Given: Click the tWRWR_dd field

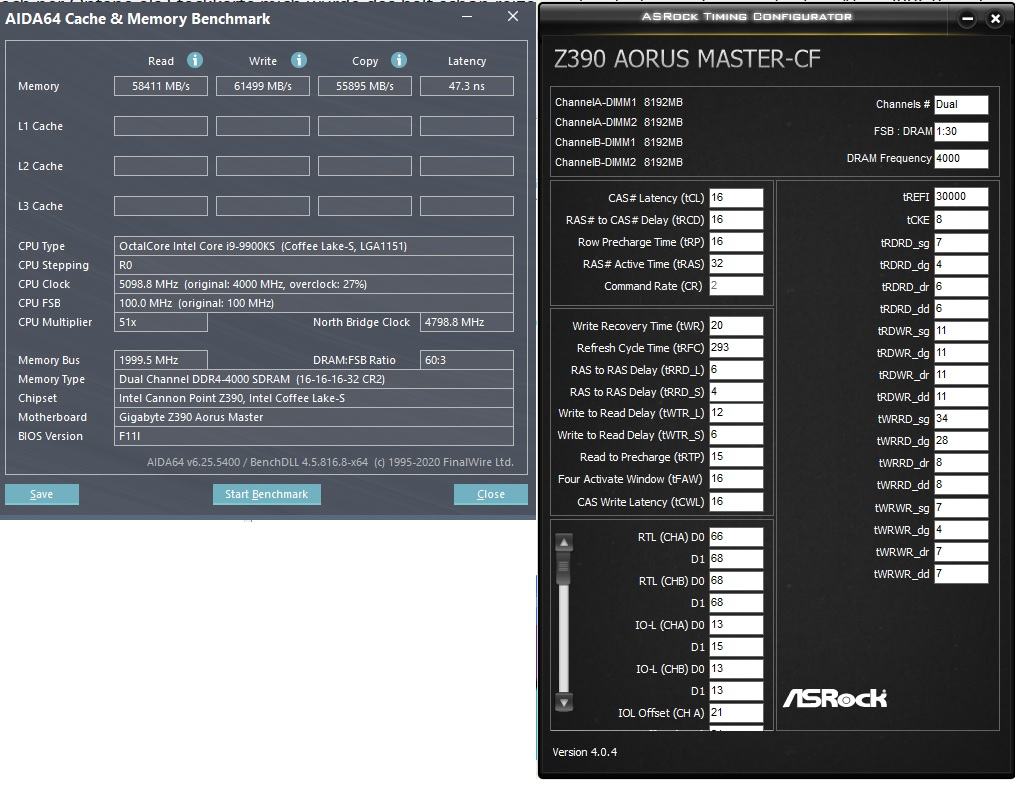Looking at the screenshot, I should (961, 574).
